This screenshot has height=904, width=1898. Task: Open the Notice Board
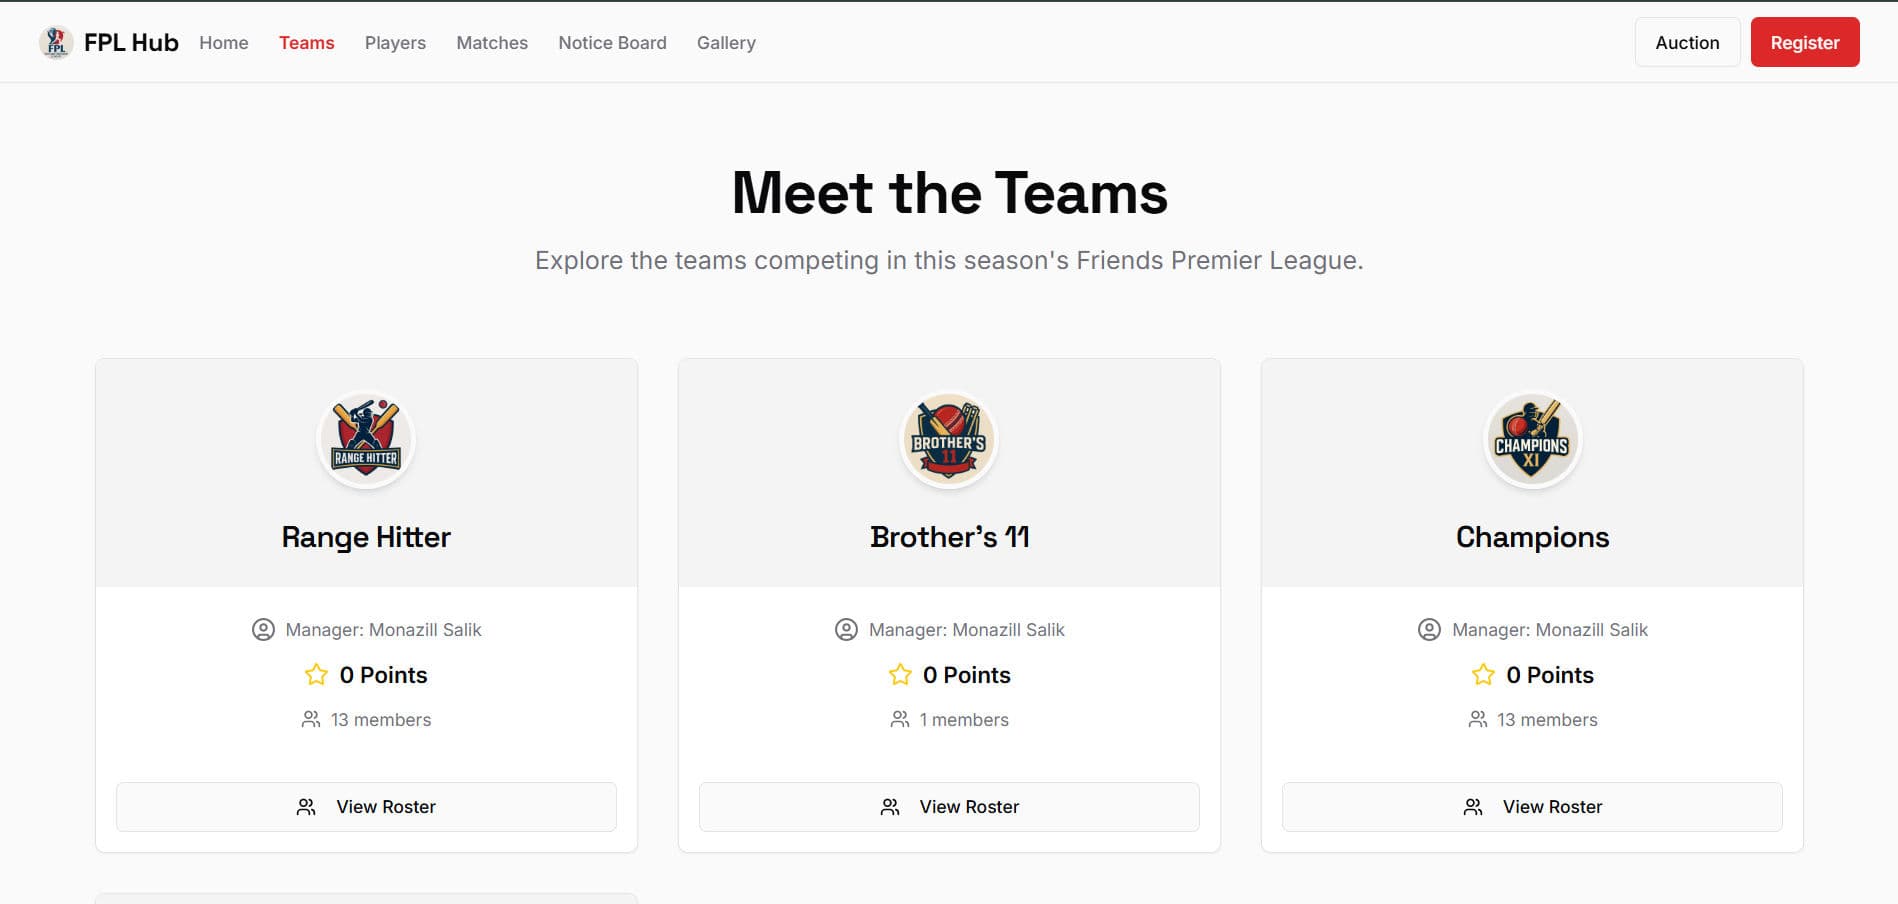[612, 42]
